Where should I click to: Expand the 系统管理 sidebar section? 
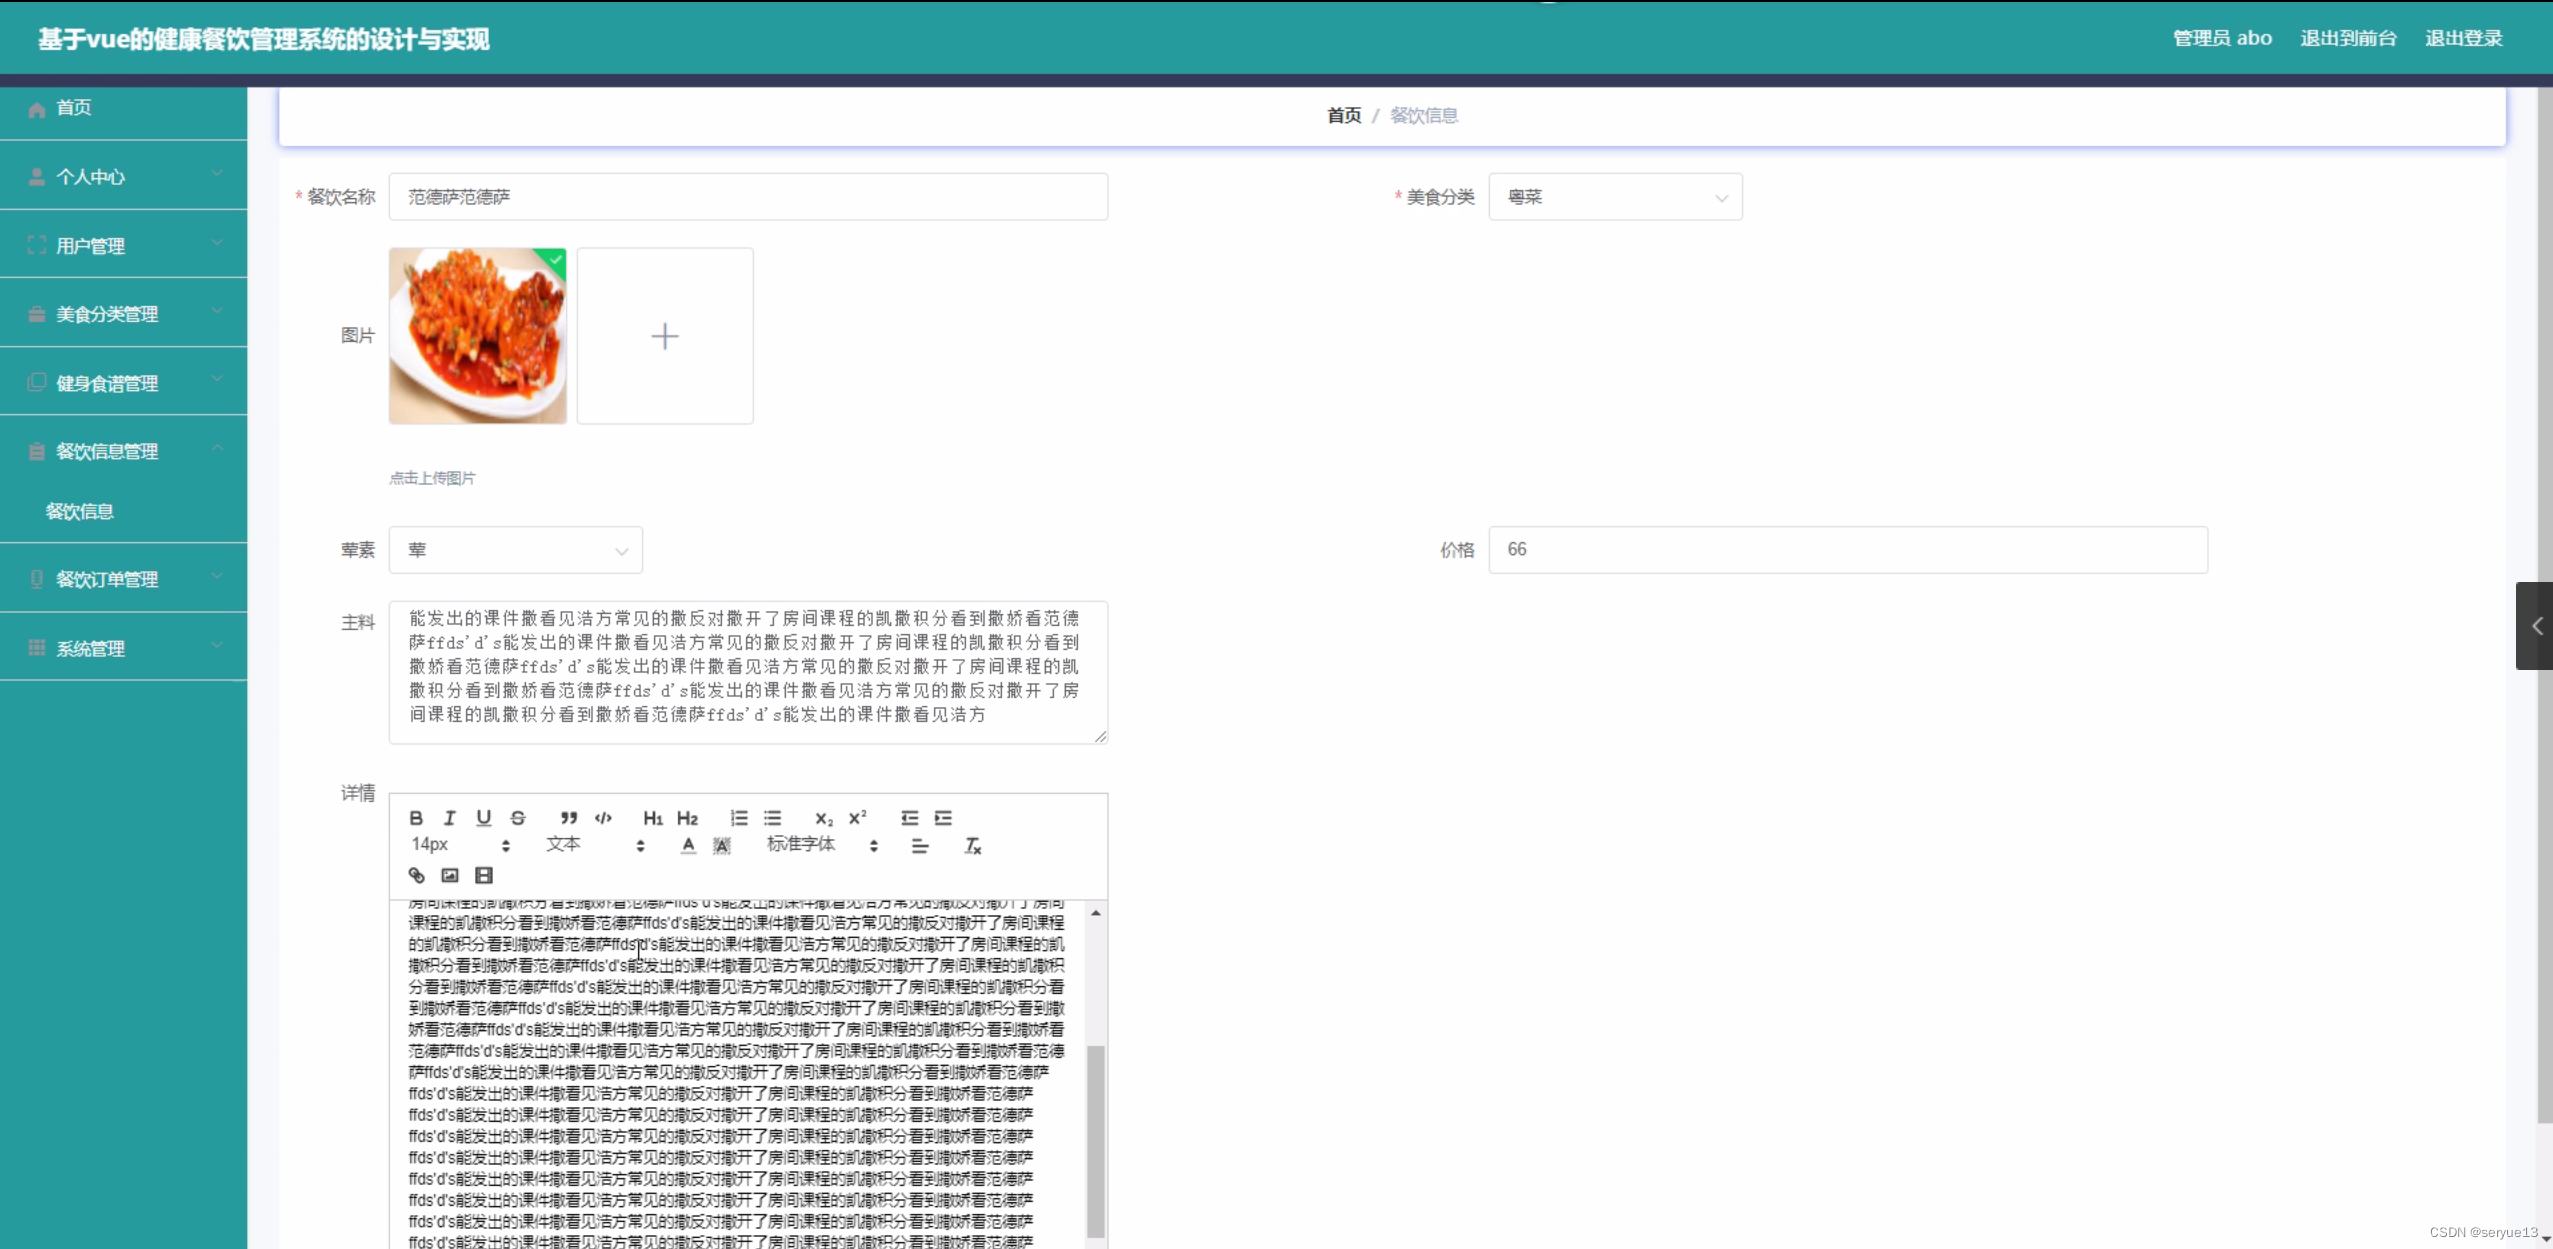(x=124, y=647)
